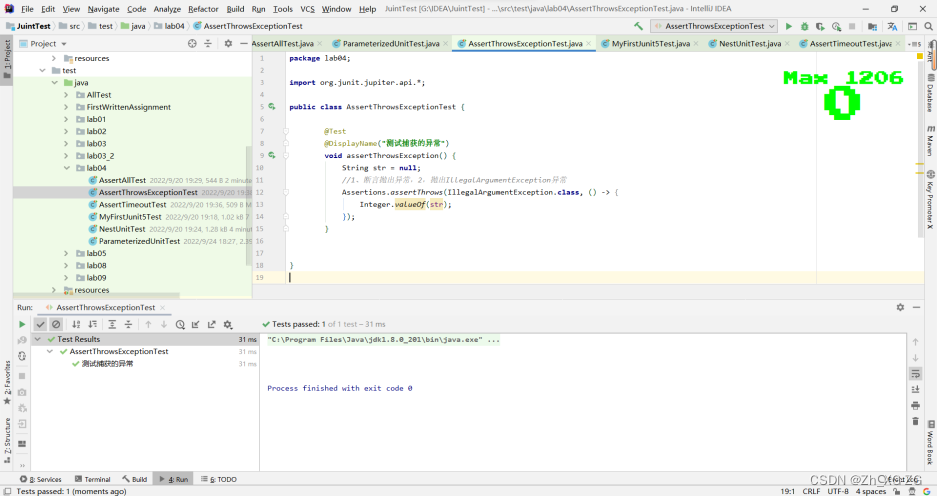Image resolution: width=937 pixels, height=496 pixels.
Task: Toggle Show Ignored tests button
Action: pyautogui.click(x=56, y=324)
